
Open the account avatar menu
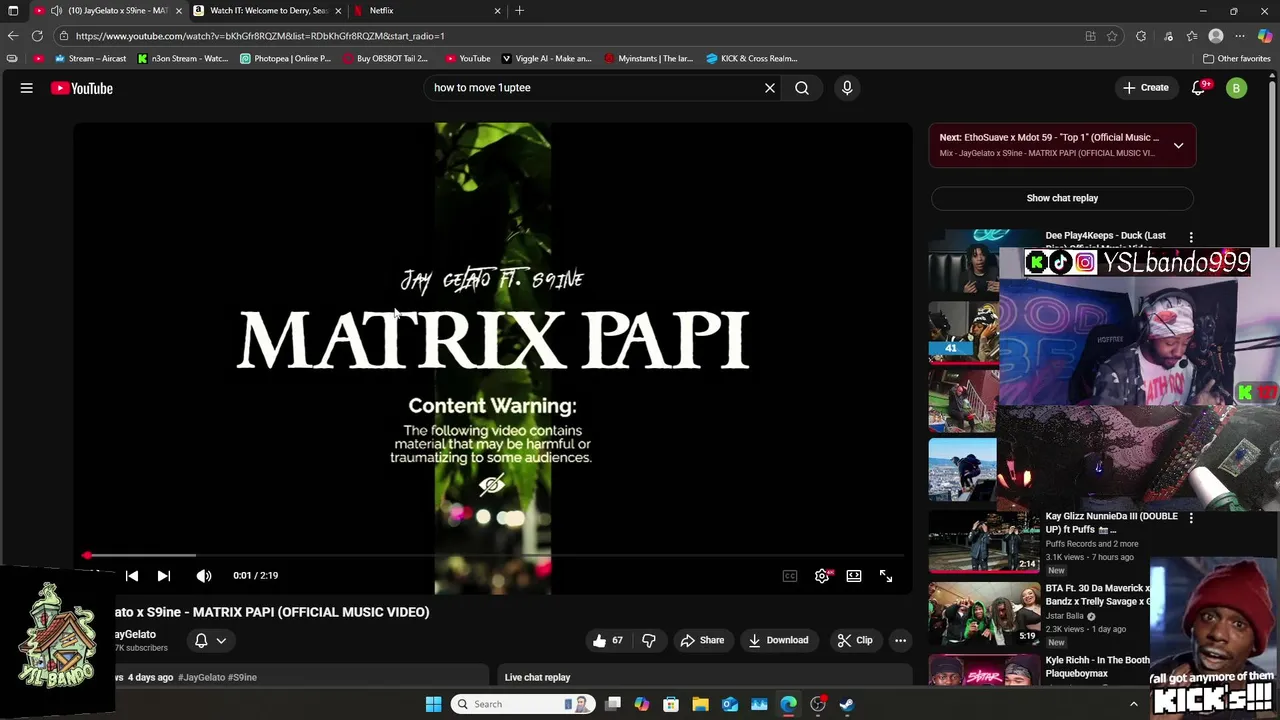[x=1237, y=88]
